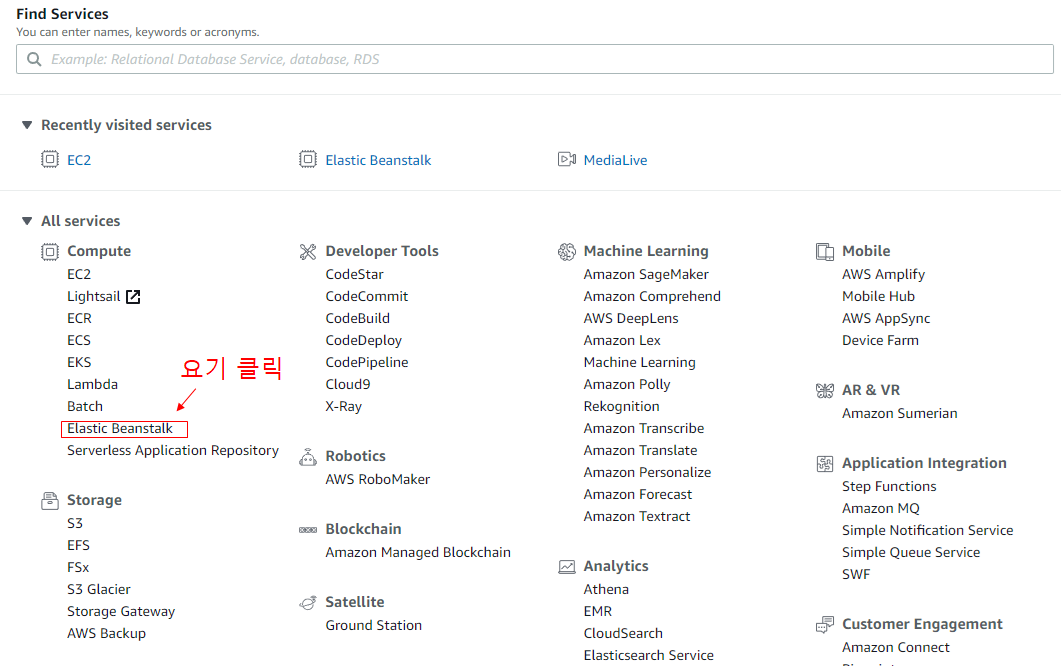Open X-Ray
The image size is (1061, 666).
(344, 407)
